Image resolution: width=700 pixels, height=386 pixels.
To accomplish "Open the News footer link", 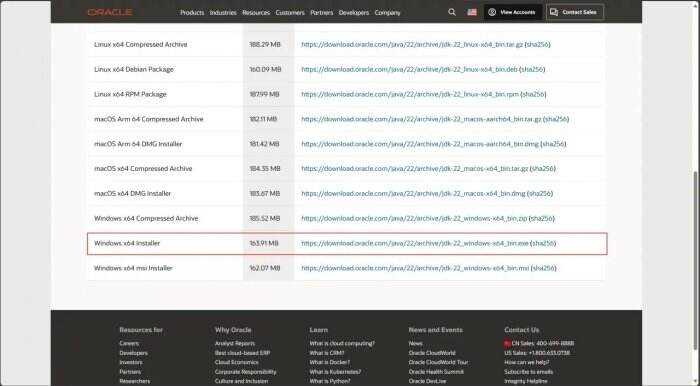I will [415, 344].
